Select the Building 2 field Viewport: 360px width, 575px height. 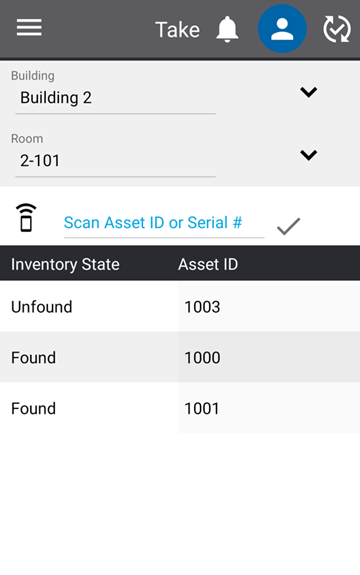click(115, 98)
